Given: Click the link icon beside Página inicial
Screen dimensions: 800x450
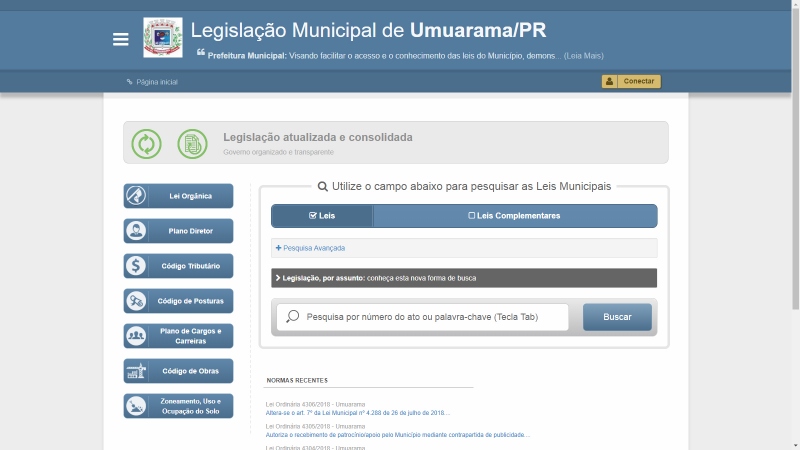Looking at the screenshot, I should 130,82.
